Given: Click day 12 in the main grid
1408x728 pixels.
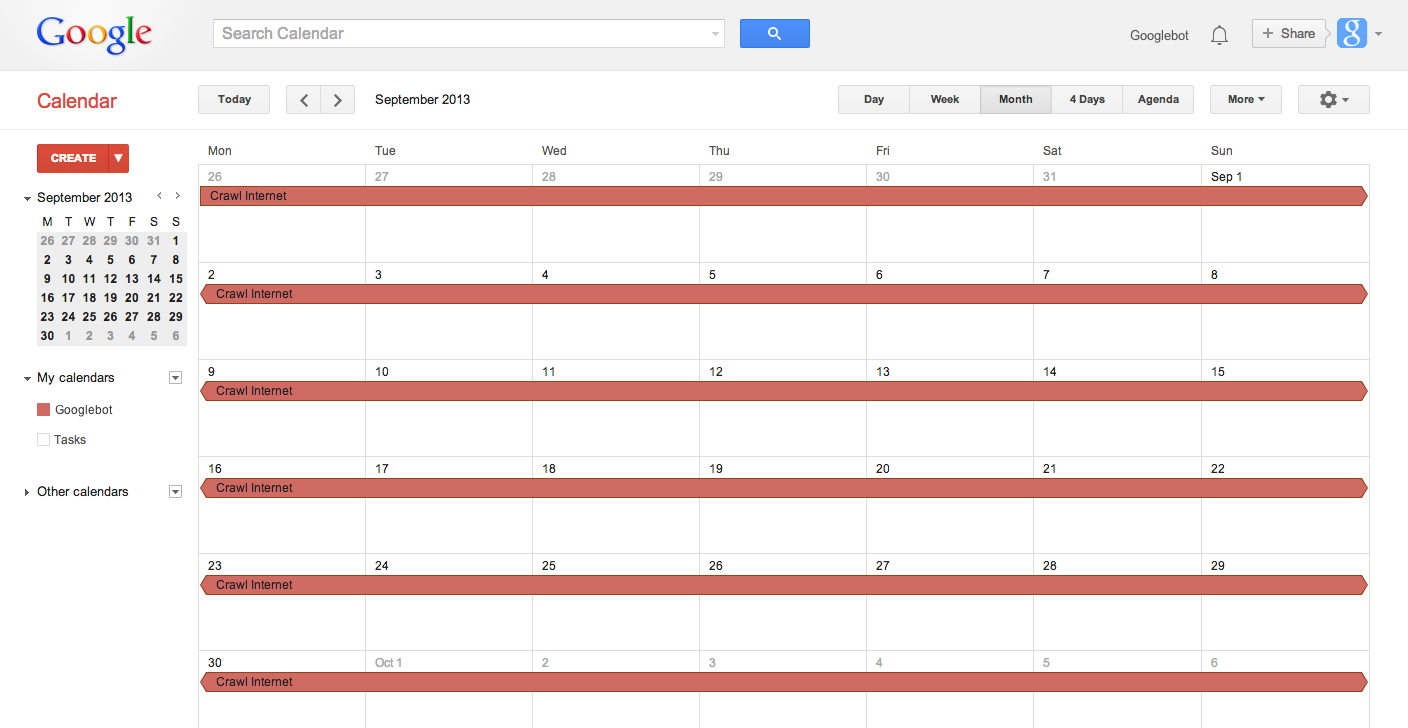Looking at the screenshot, I should 715,372.
